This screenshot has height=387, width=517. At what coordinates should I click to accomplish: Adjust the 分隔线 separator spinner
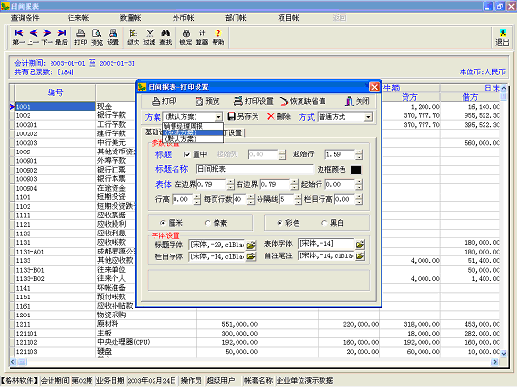[x=298, y=199]
